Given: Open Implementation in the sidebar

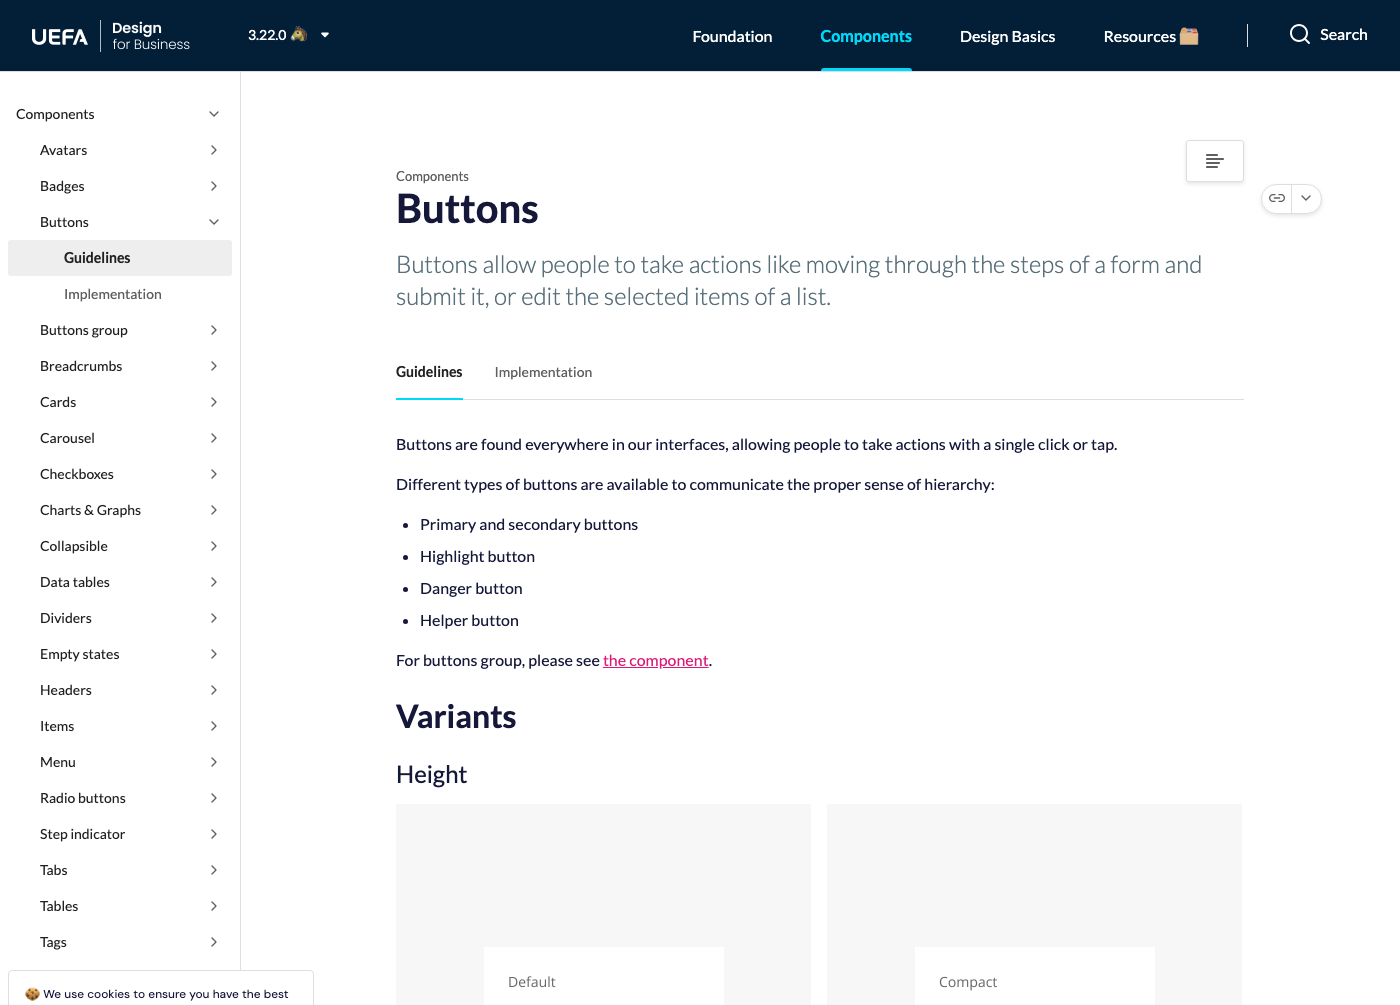Looking at the screenshot, I should point(120,294).
